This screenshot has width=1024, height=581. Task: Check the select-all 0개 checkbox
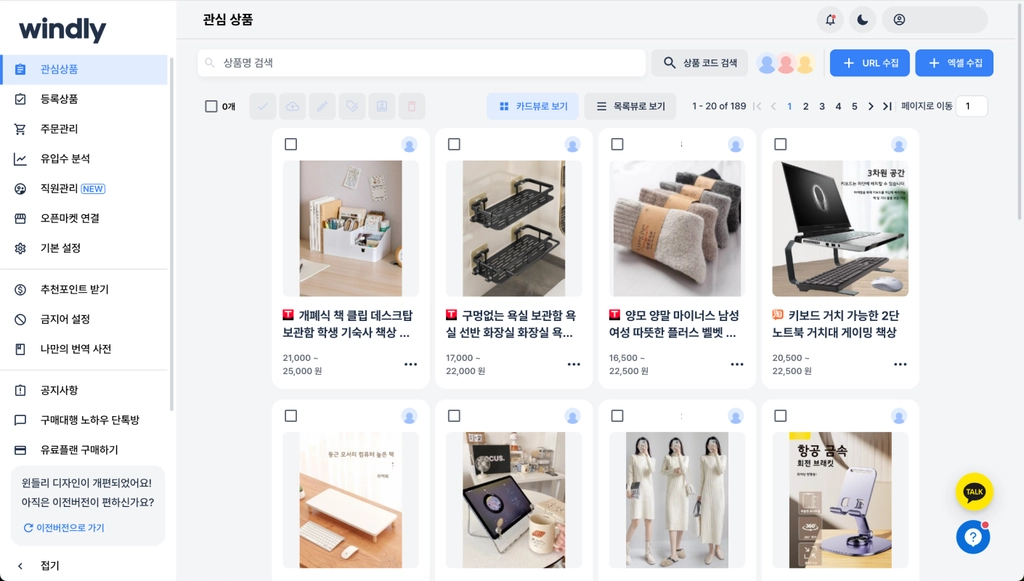coord(211,106)
